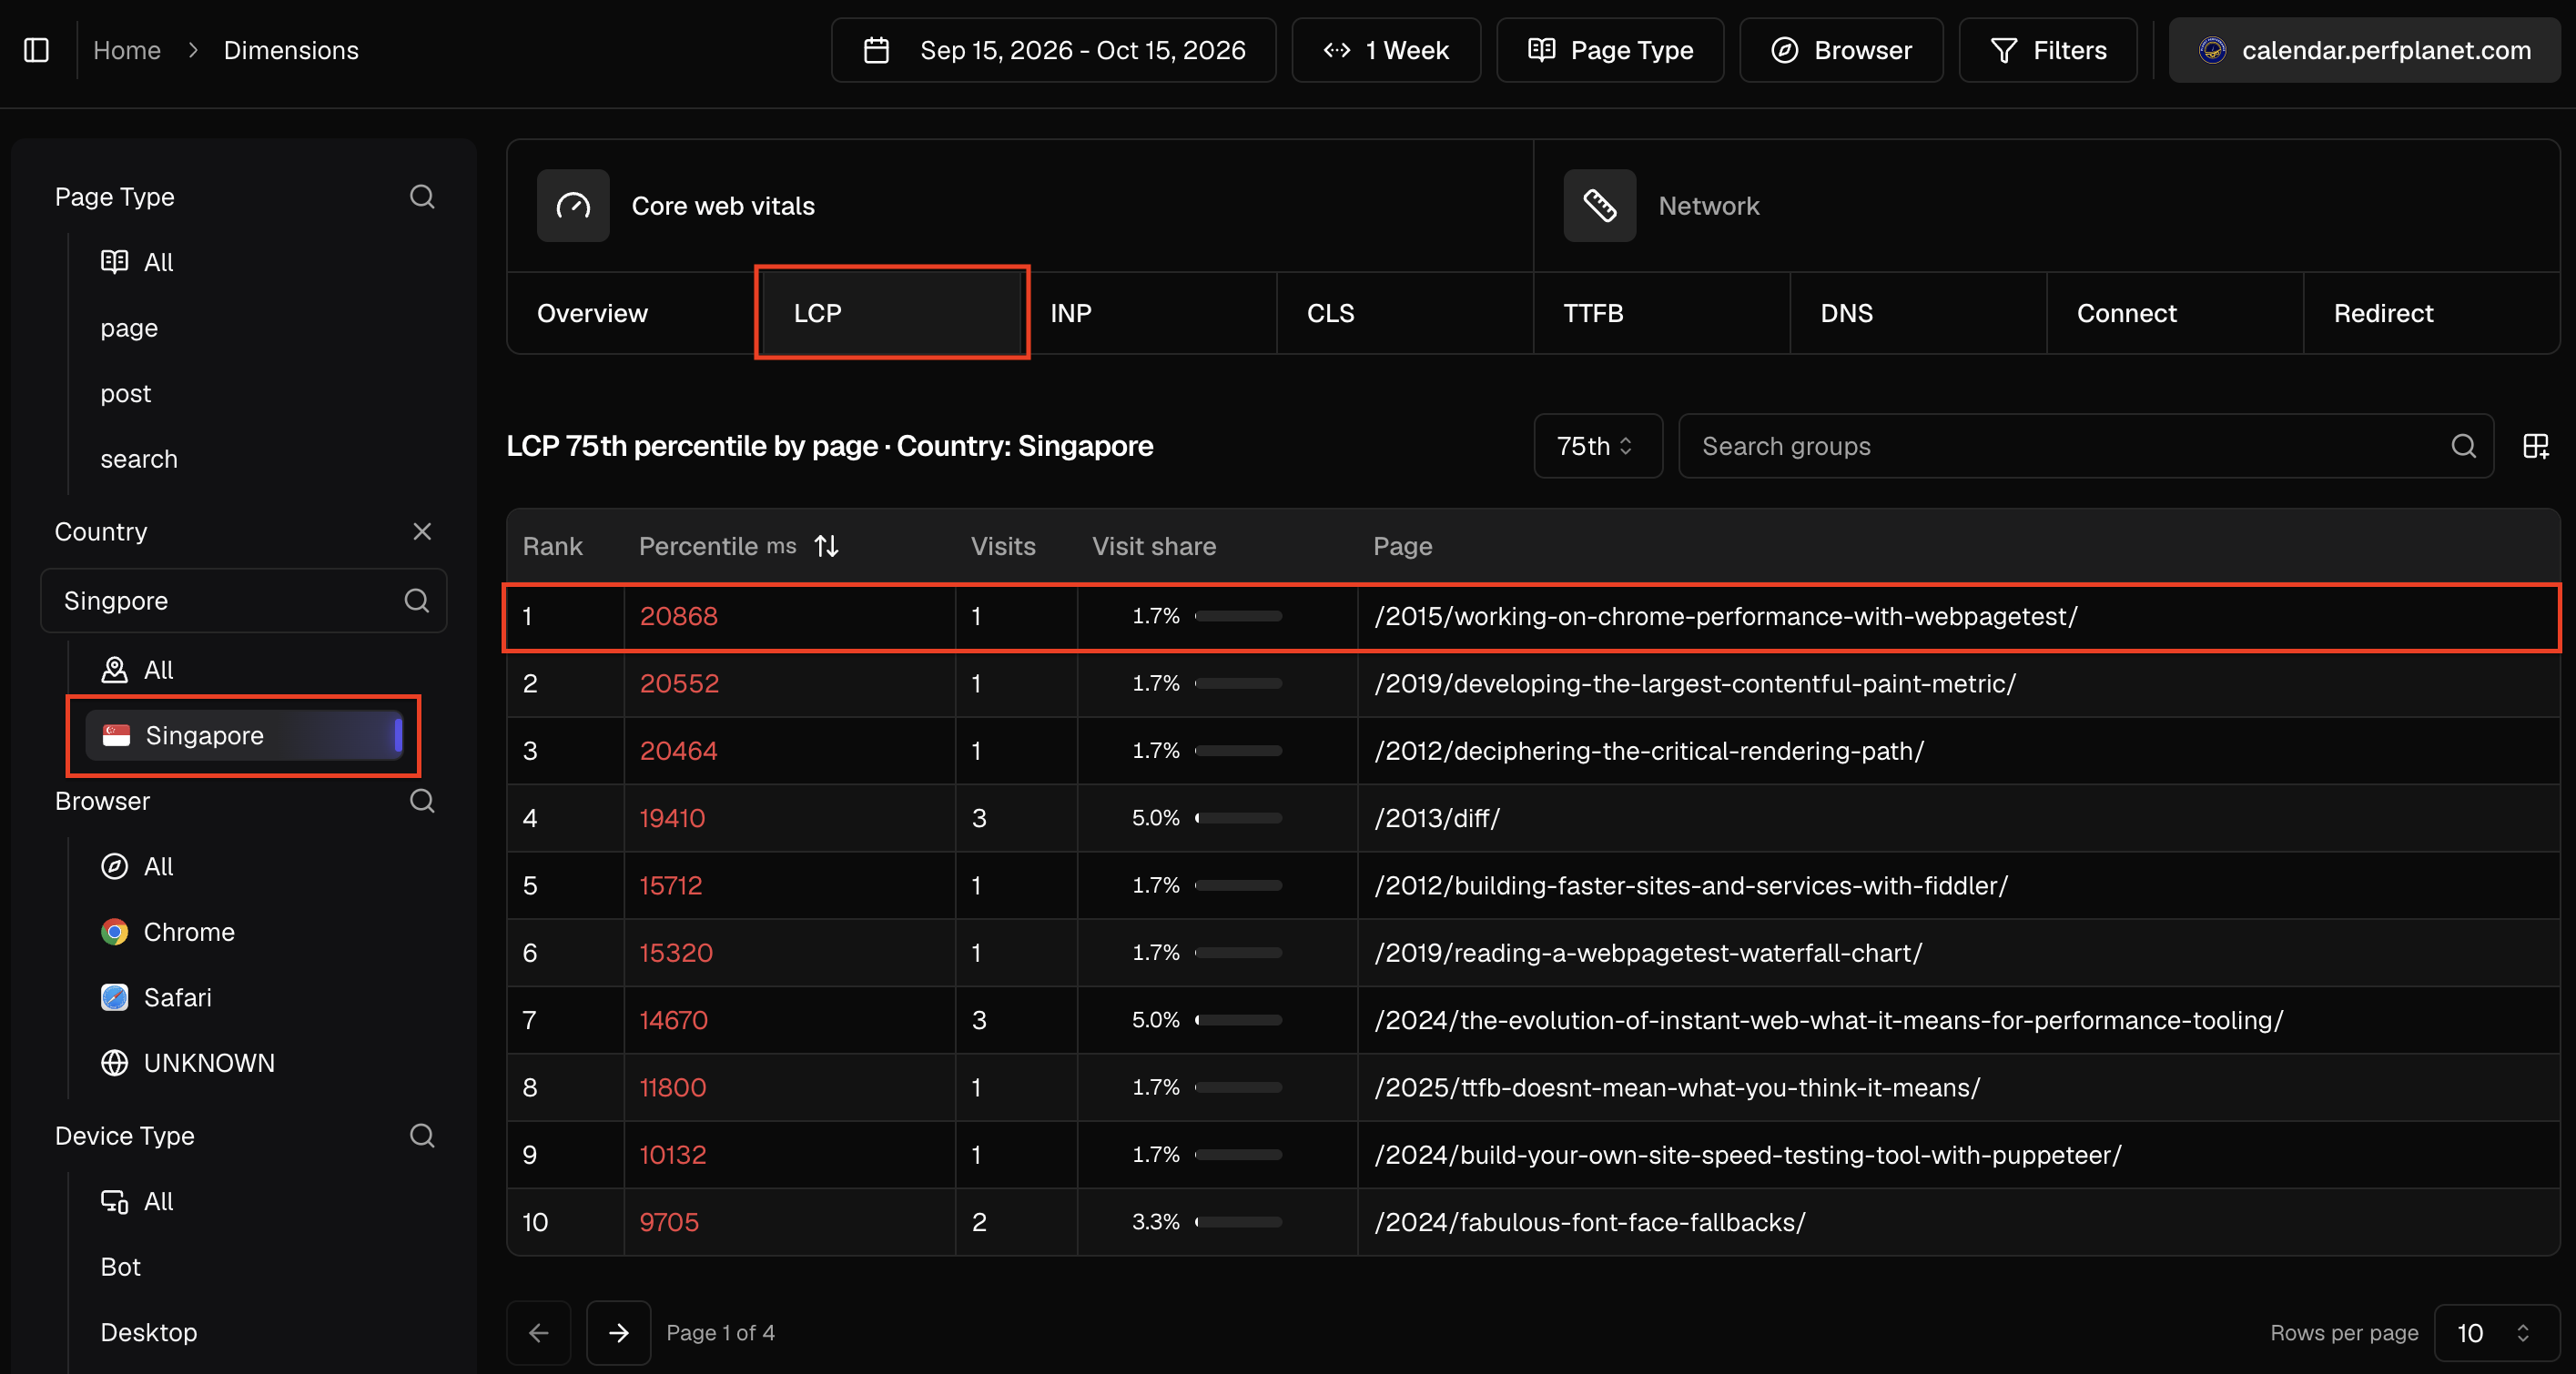Switch to the DNS tab
The height and width of the screenshot is (1374, 2576).
click(1918, 313)
